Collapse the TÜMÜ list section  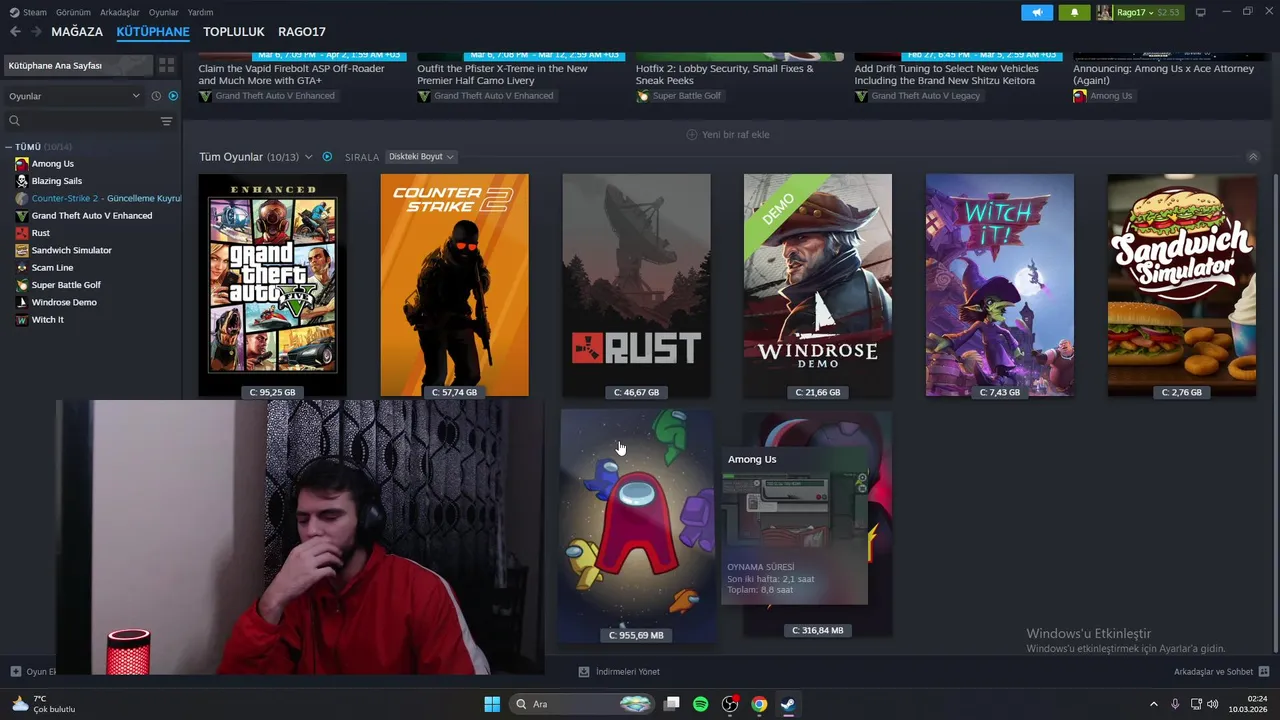pos(9,147)
